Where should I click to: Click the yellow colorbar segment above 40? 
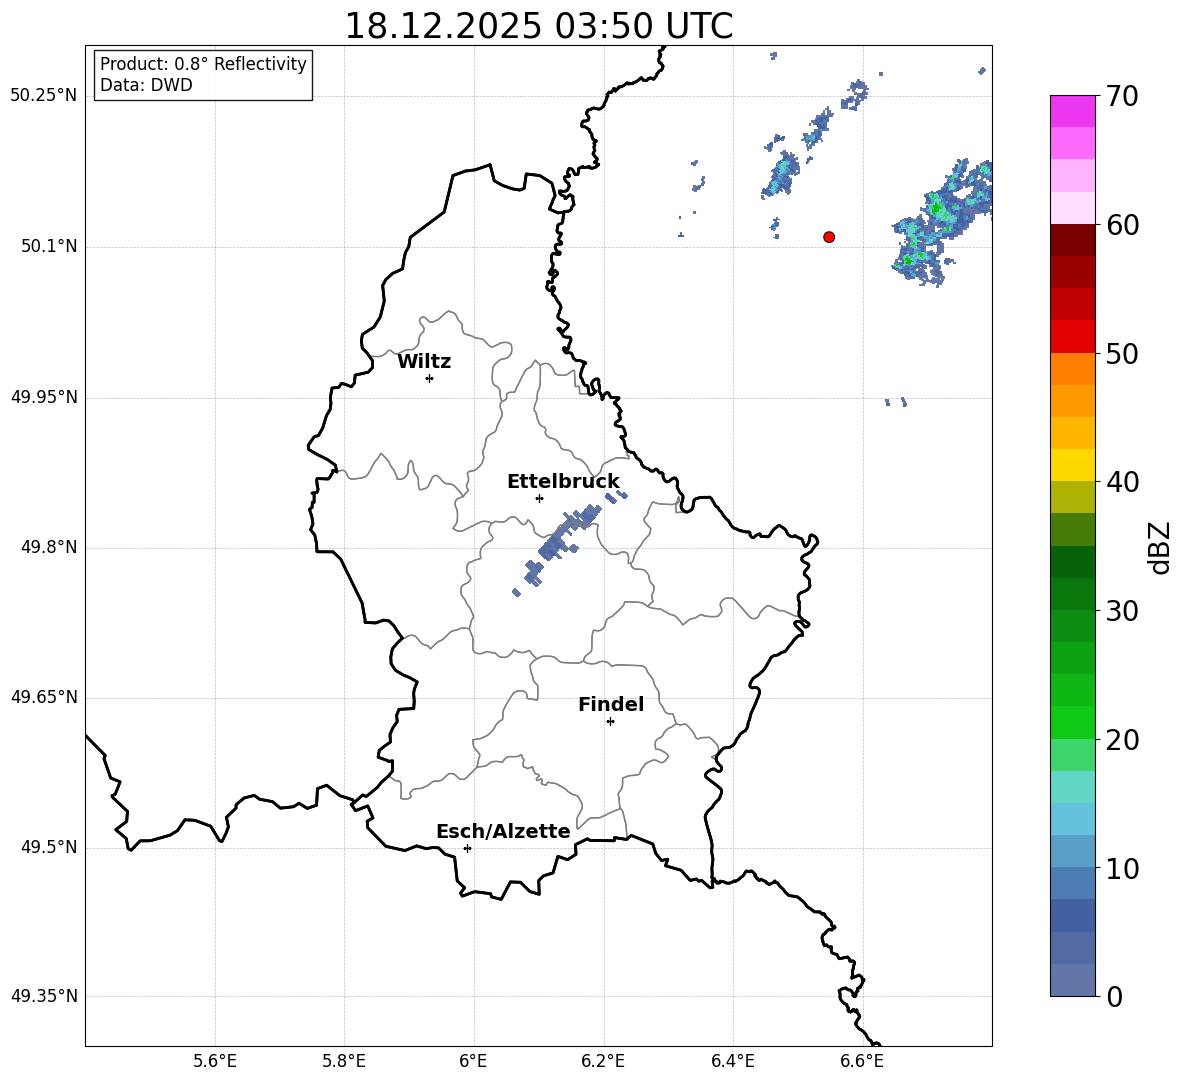[1072, 465]
